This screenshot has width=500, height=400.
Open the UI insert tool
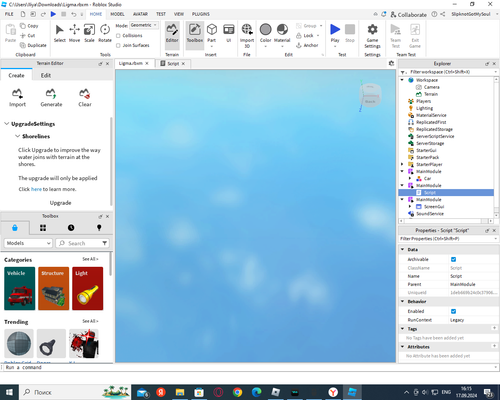(x=229, y=33)
